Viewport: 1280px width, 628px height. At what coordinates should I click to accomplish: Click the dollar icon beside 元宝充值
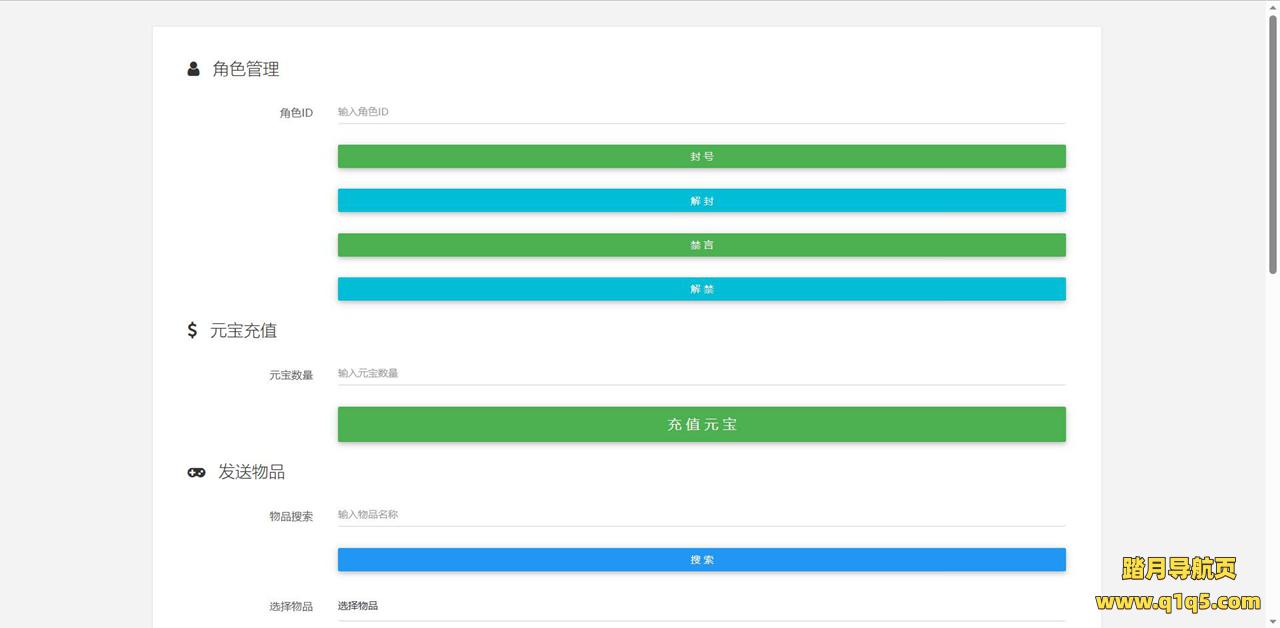(192, 330)
